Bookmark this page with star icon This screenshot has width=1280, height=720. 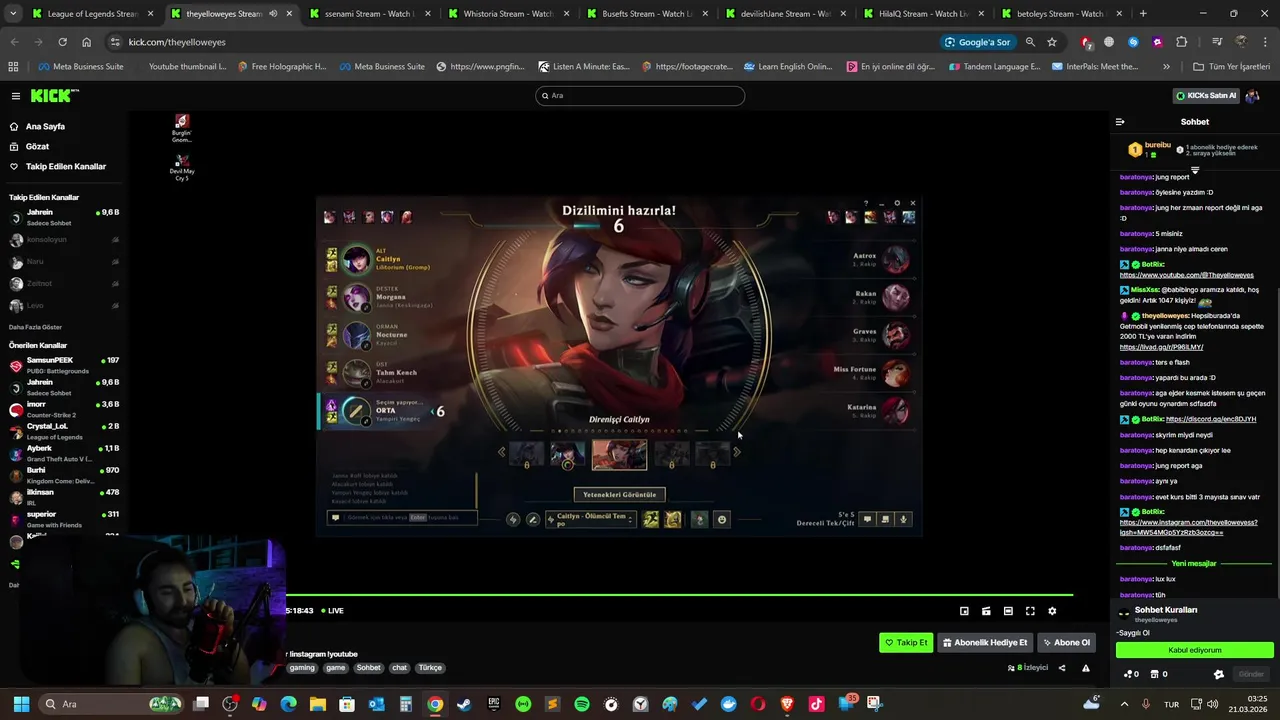click(1052, 42)
